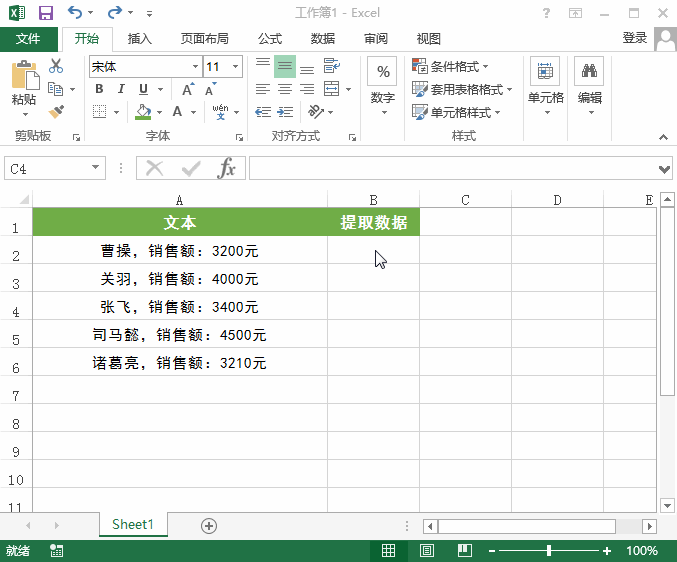Click the Wrap Text icon
This screenshot has height=562, width=677.
pyautogui.click(x=331, y=67)
